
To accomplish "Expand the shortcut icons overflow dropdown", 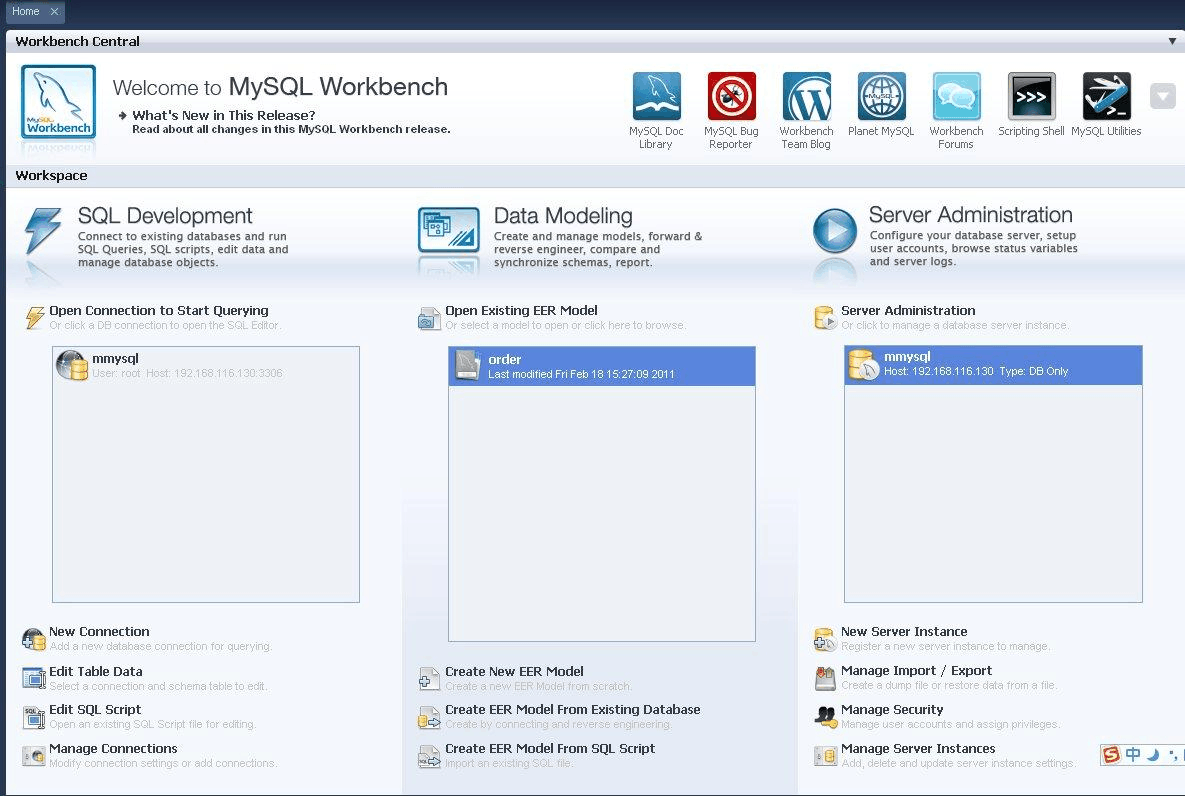I will [x=1162, y=96].
